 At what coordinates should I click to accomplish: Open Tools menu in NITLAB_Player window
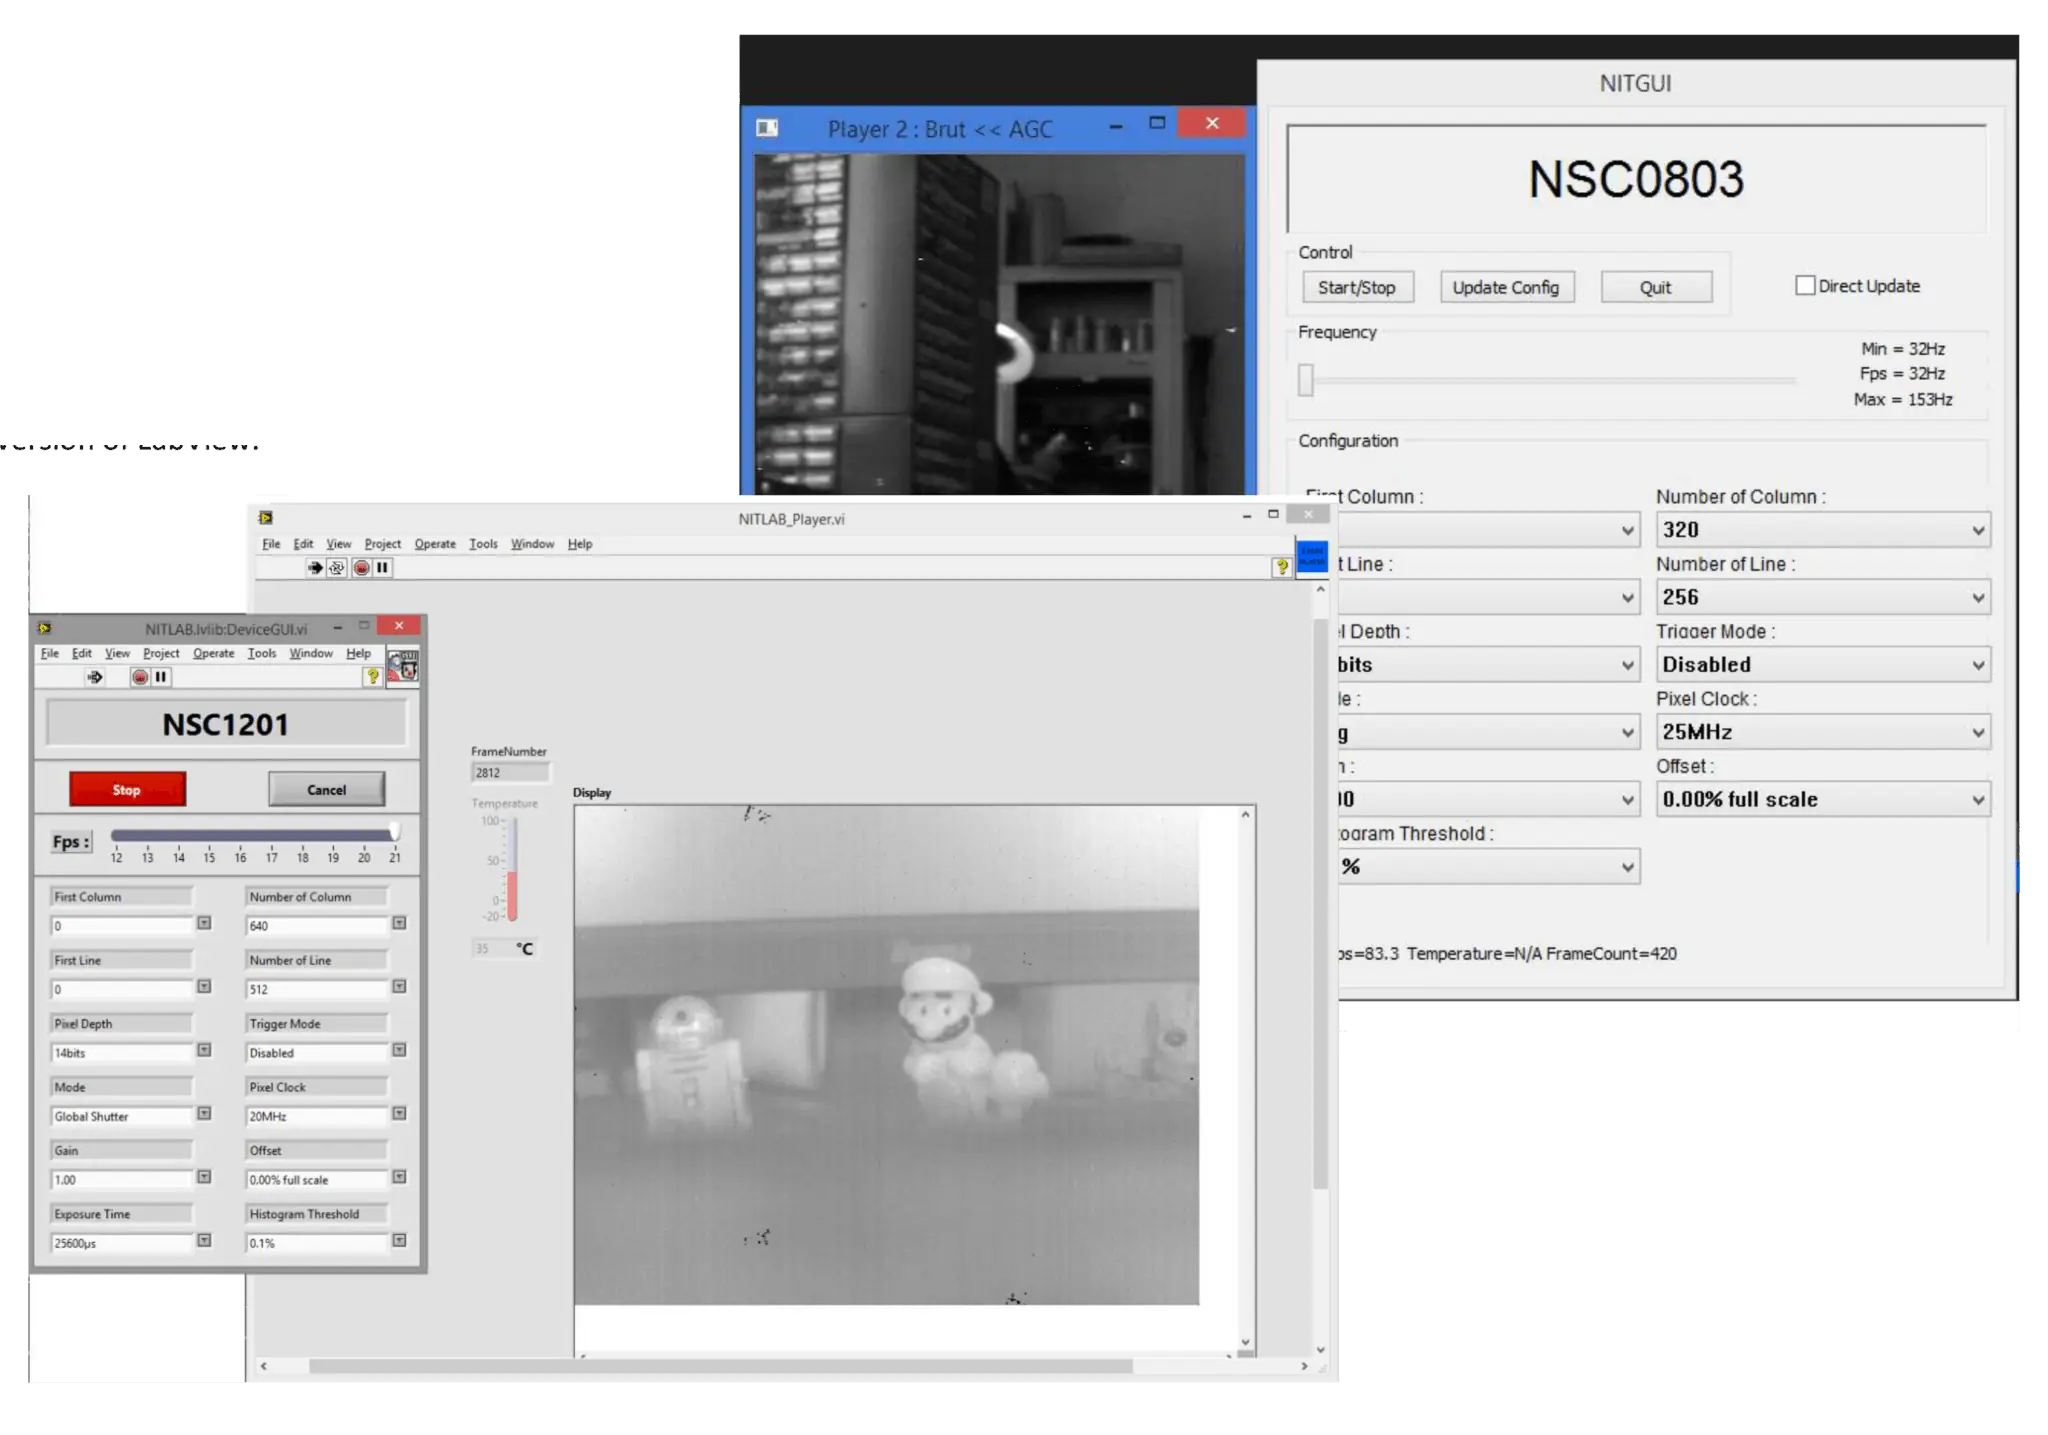483,544
